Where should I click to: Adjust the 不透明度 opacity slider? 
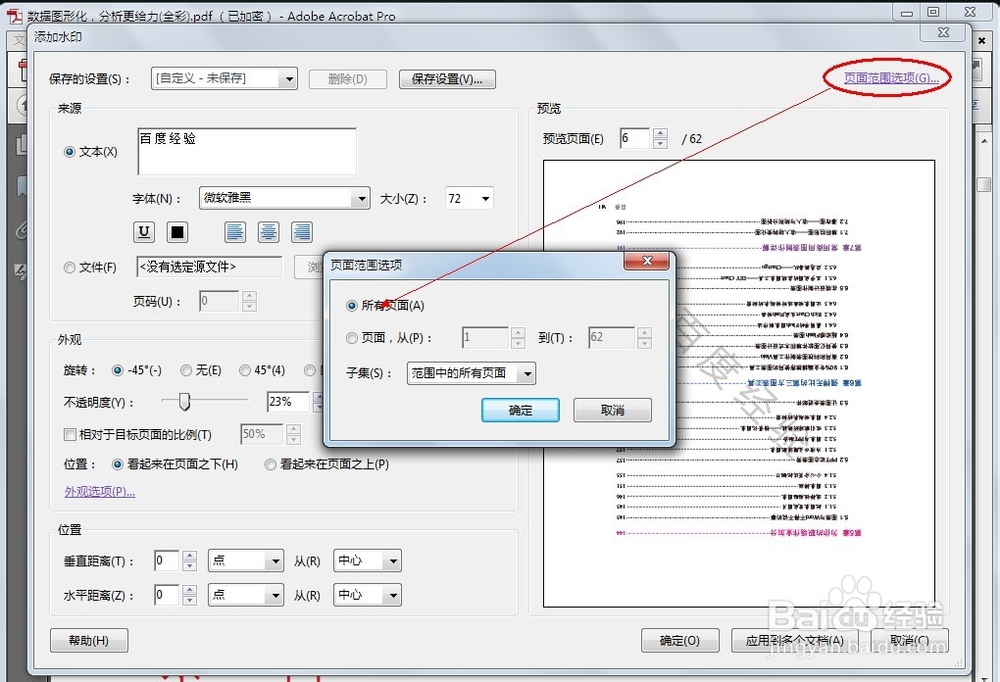(184, 401)
